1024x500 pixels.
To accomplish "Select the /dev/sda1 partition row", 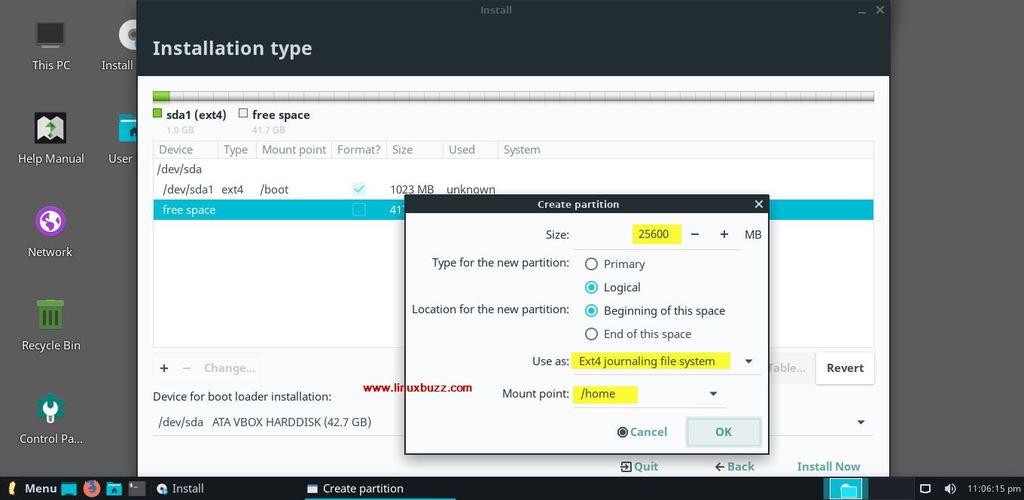I will click(279, 189).
